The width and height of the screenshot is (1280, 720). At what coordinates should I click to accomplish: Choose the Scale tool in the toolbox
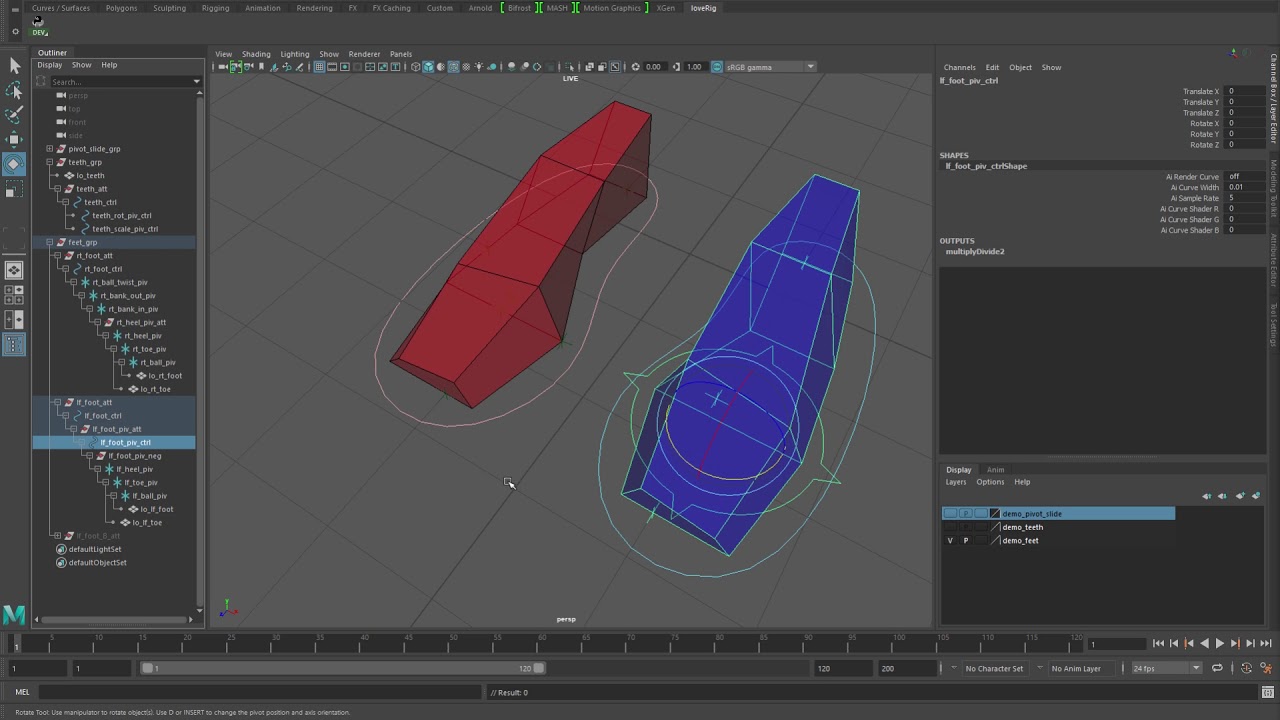(14, 188)
